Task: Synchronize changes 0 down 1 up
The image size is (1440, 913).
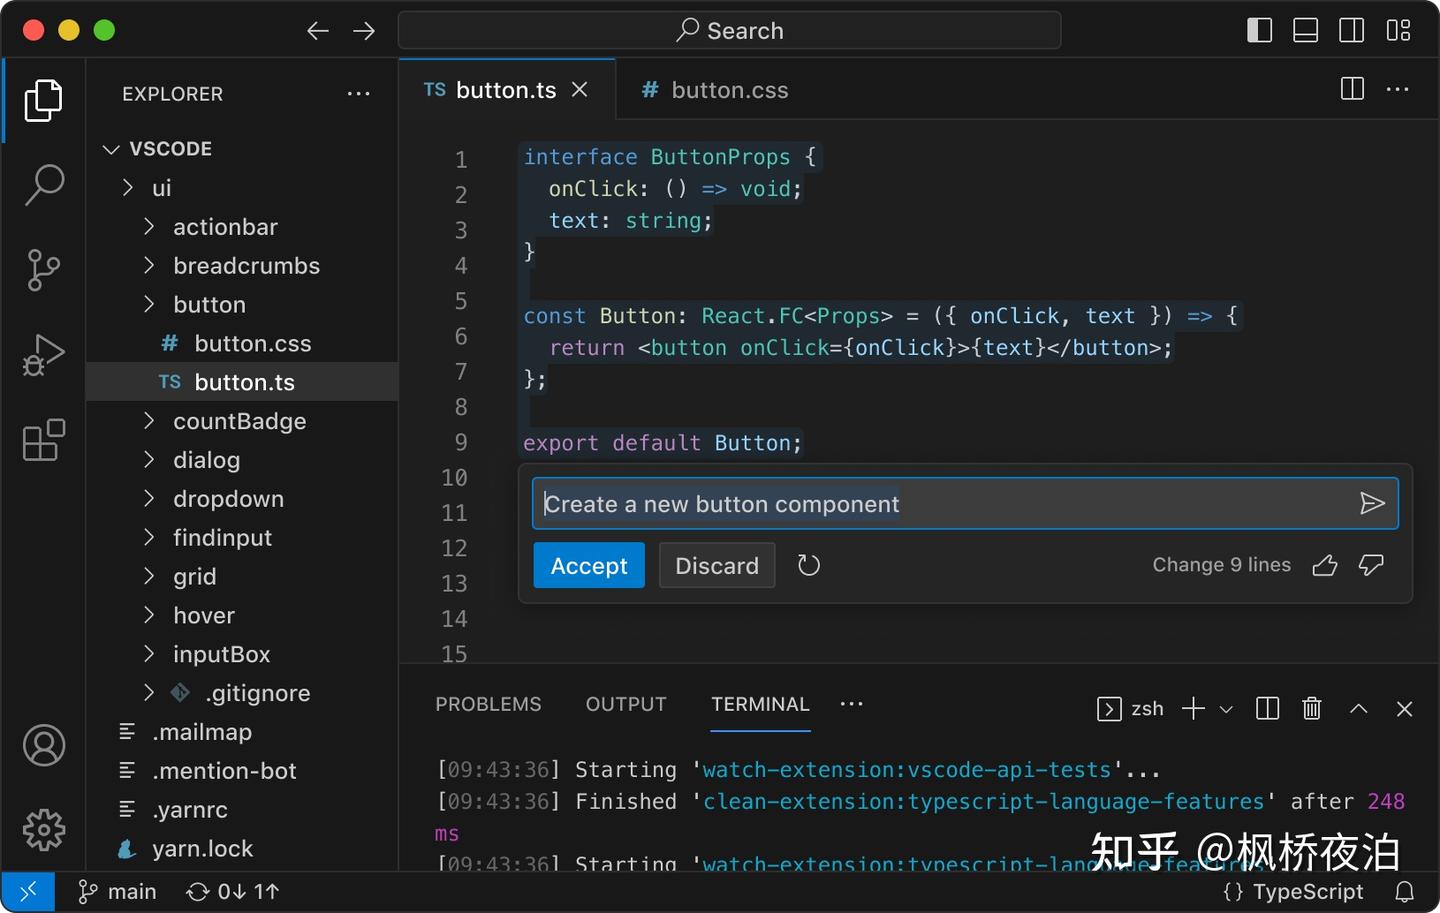Action: click(233, 891)
